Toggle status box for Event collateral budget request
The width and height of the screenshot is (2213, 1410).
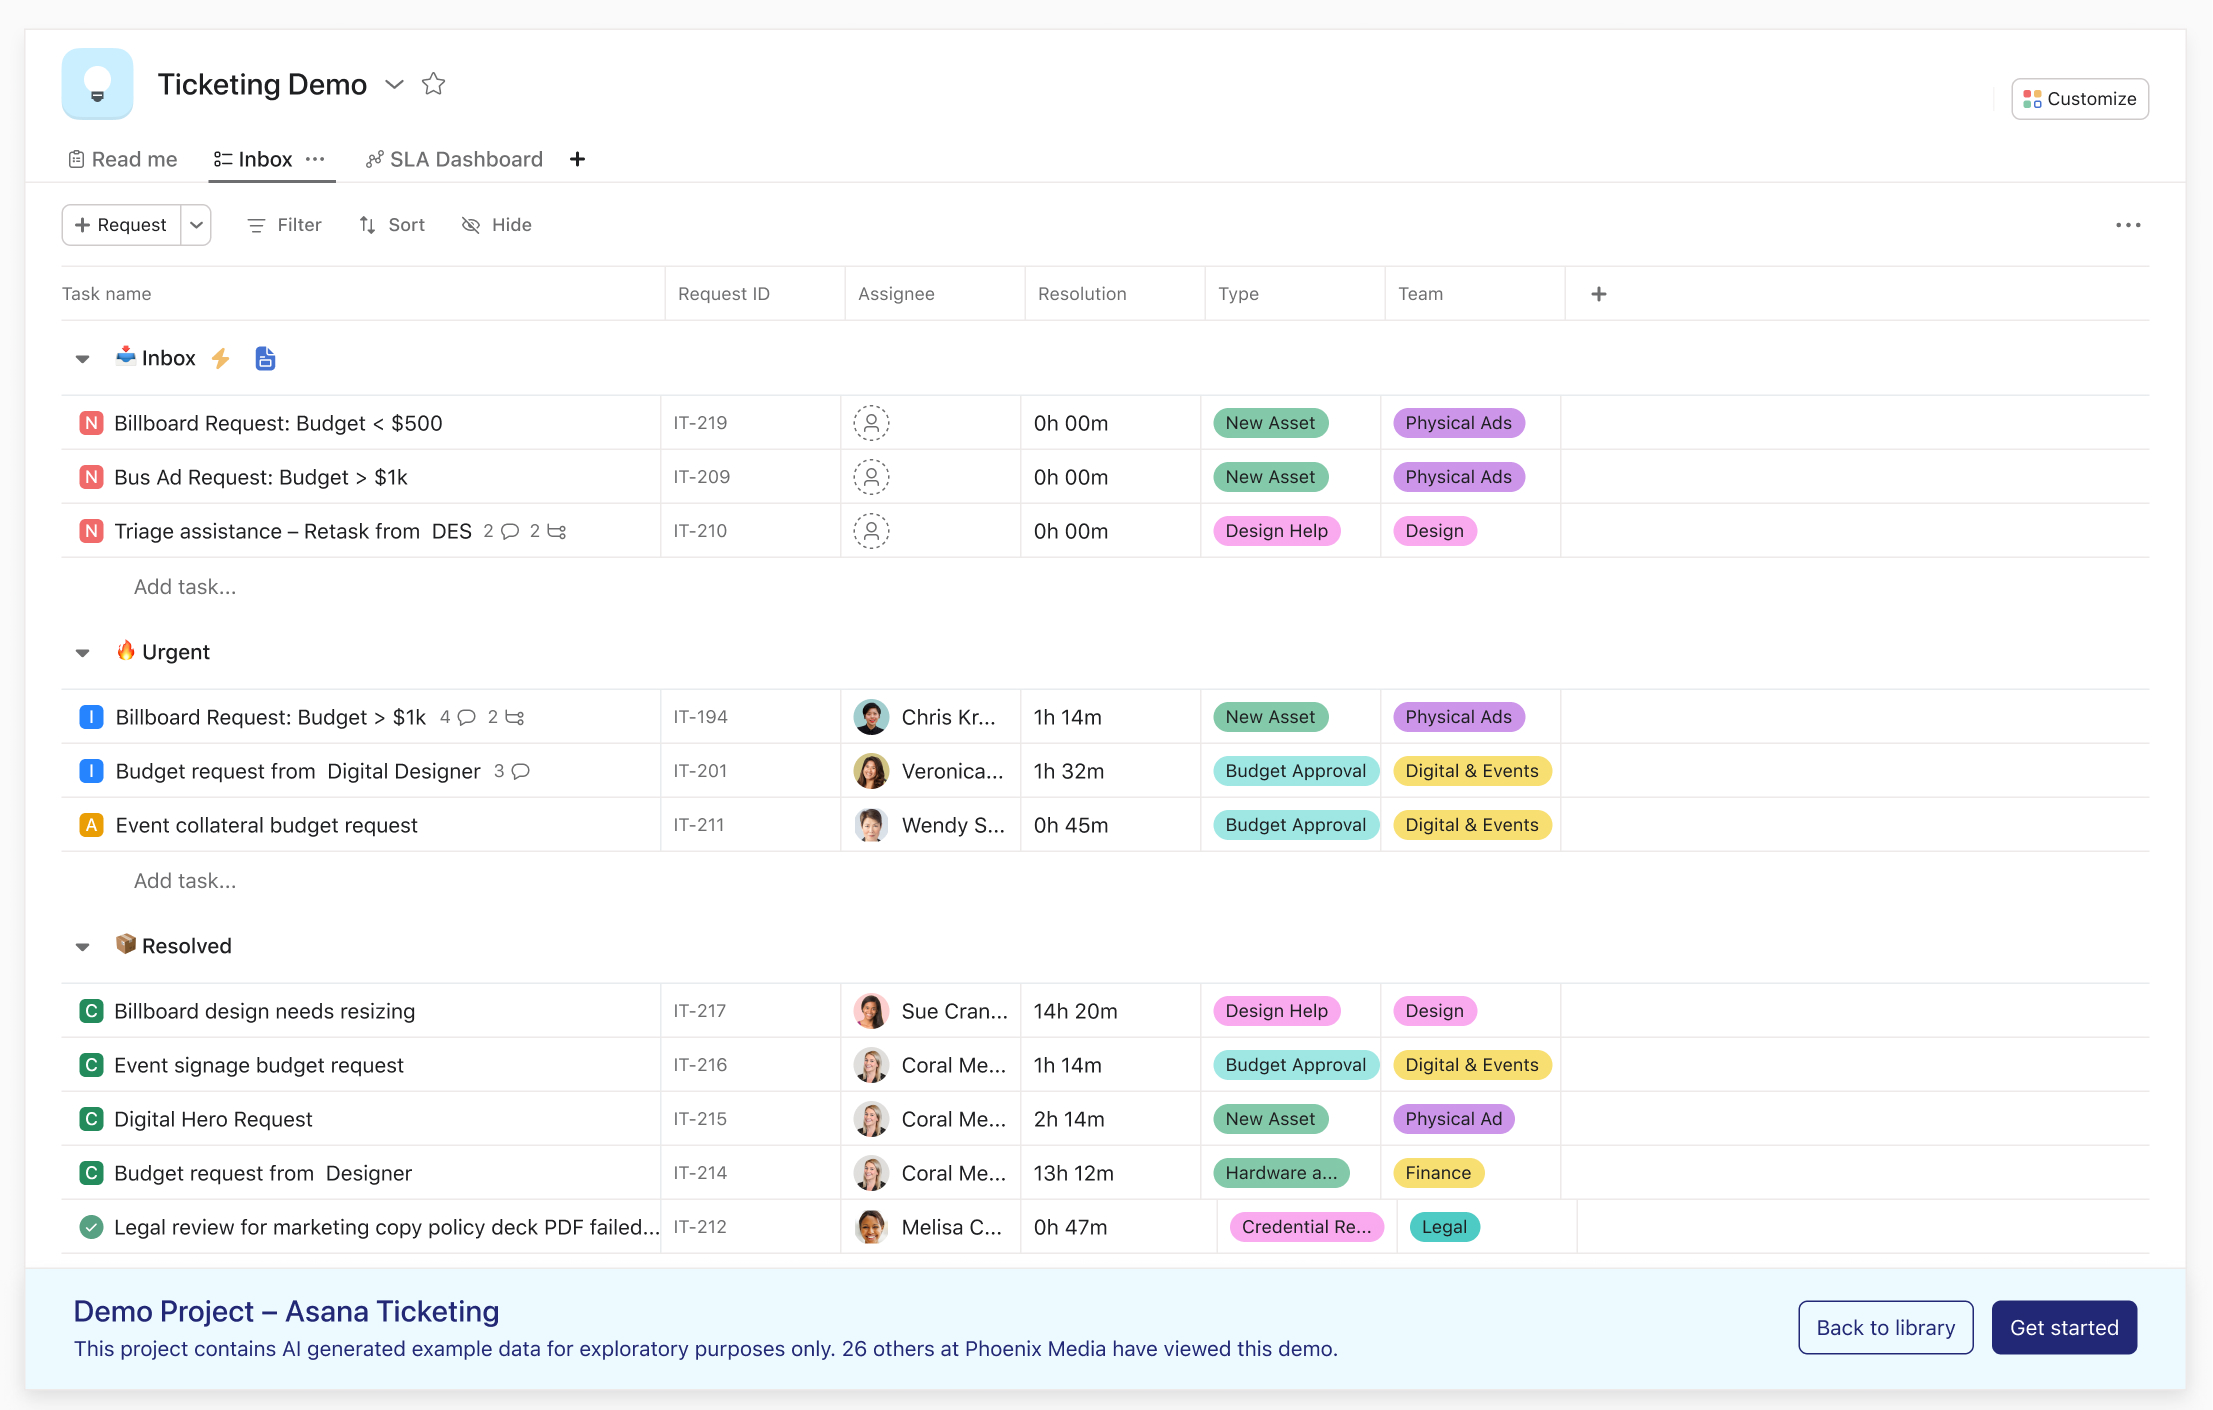pos(91,825)
